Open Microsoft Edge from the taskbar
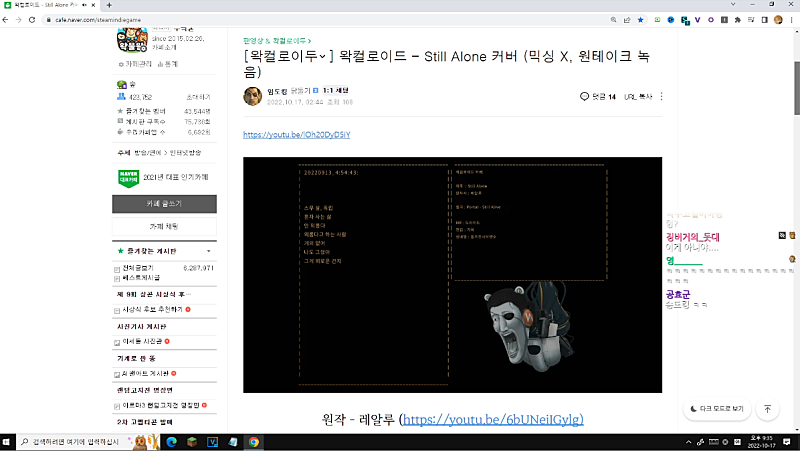Image resolution: width=800 pixels, height=451 pixels. [171, 442]
